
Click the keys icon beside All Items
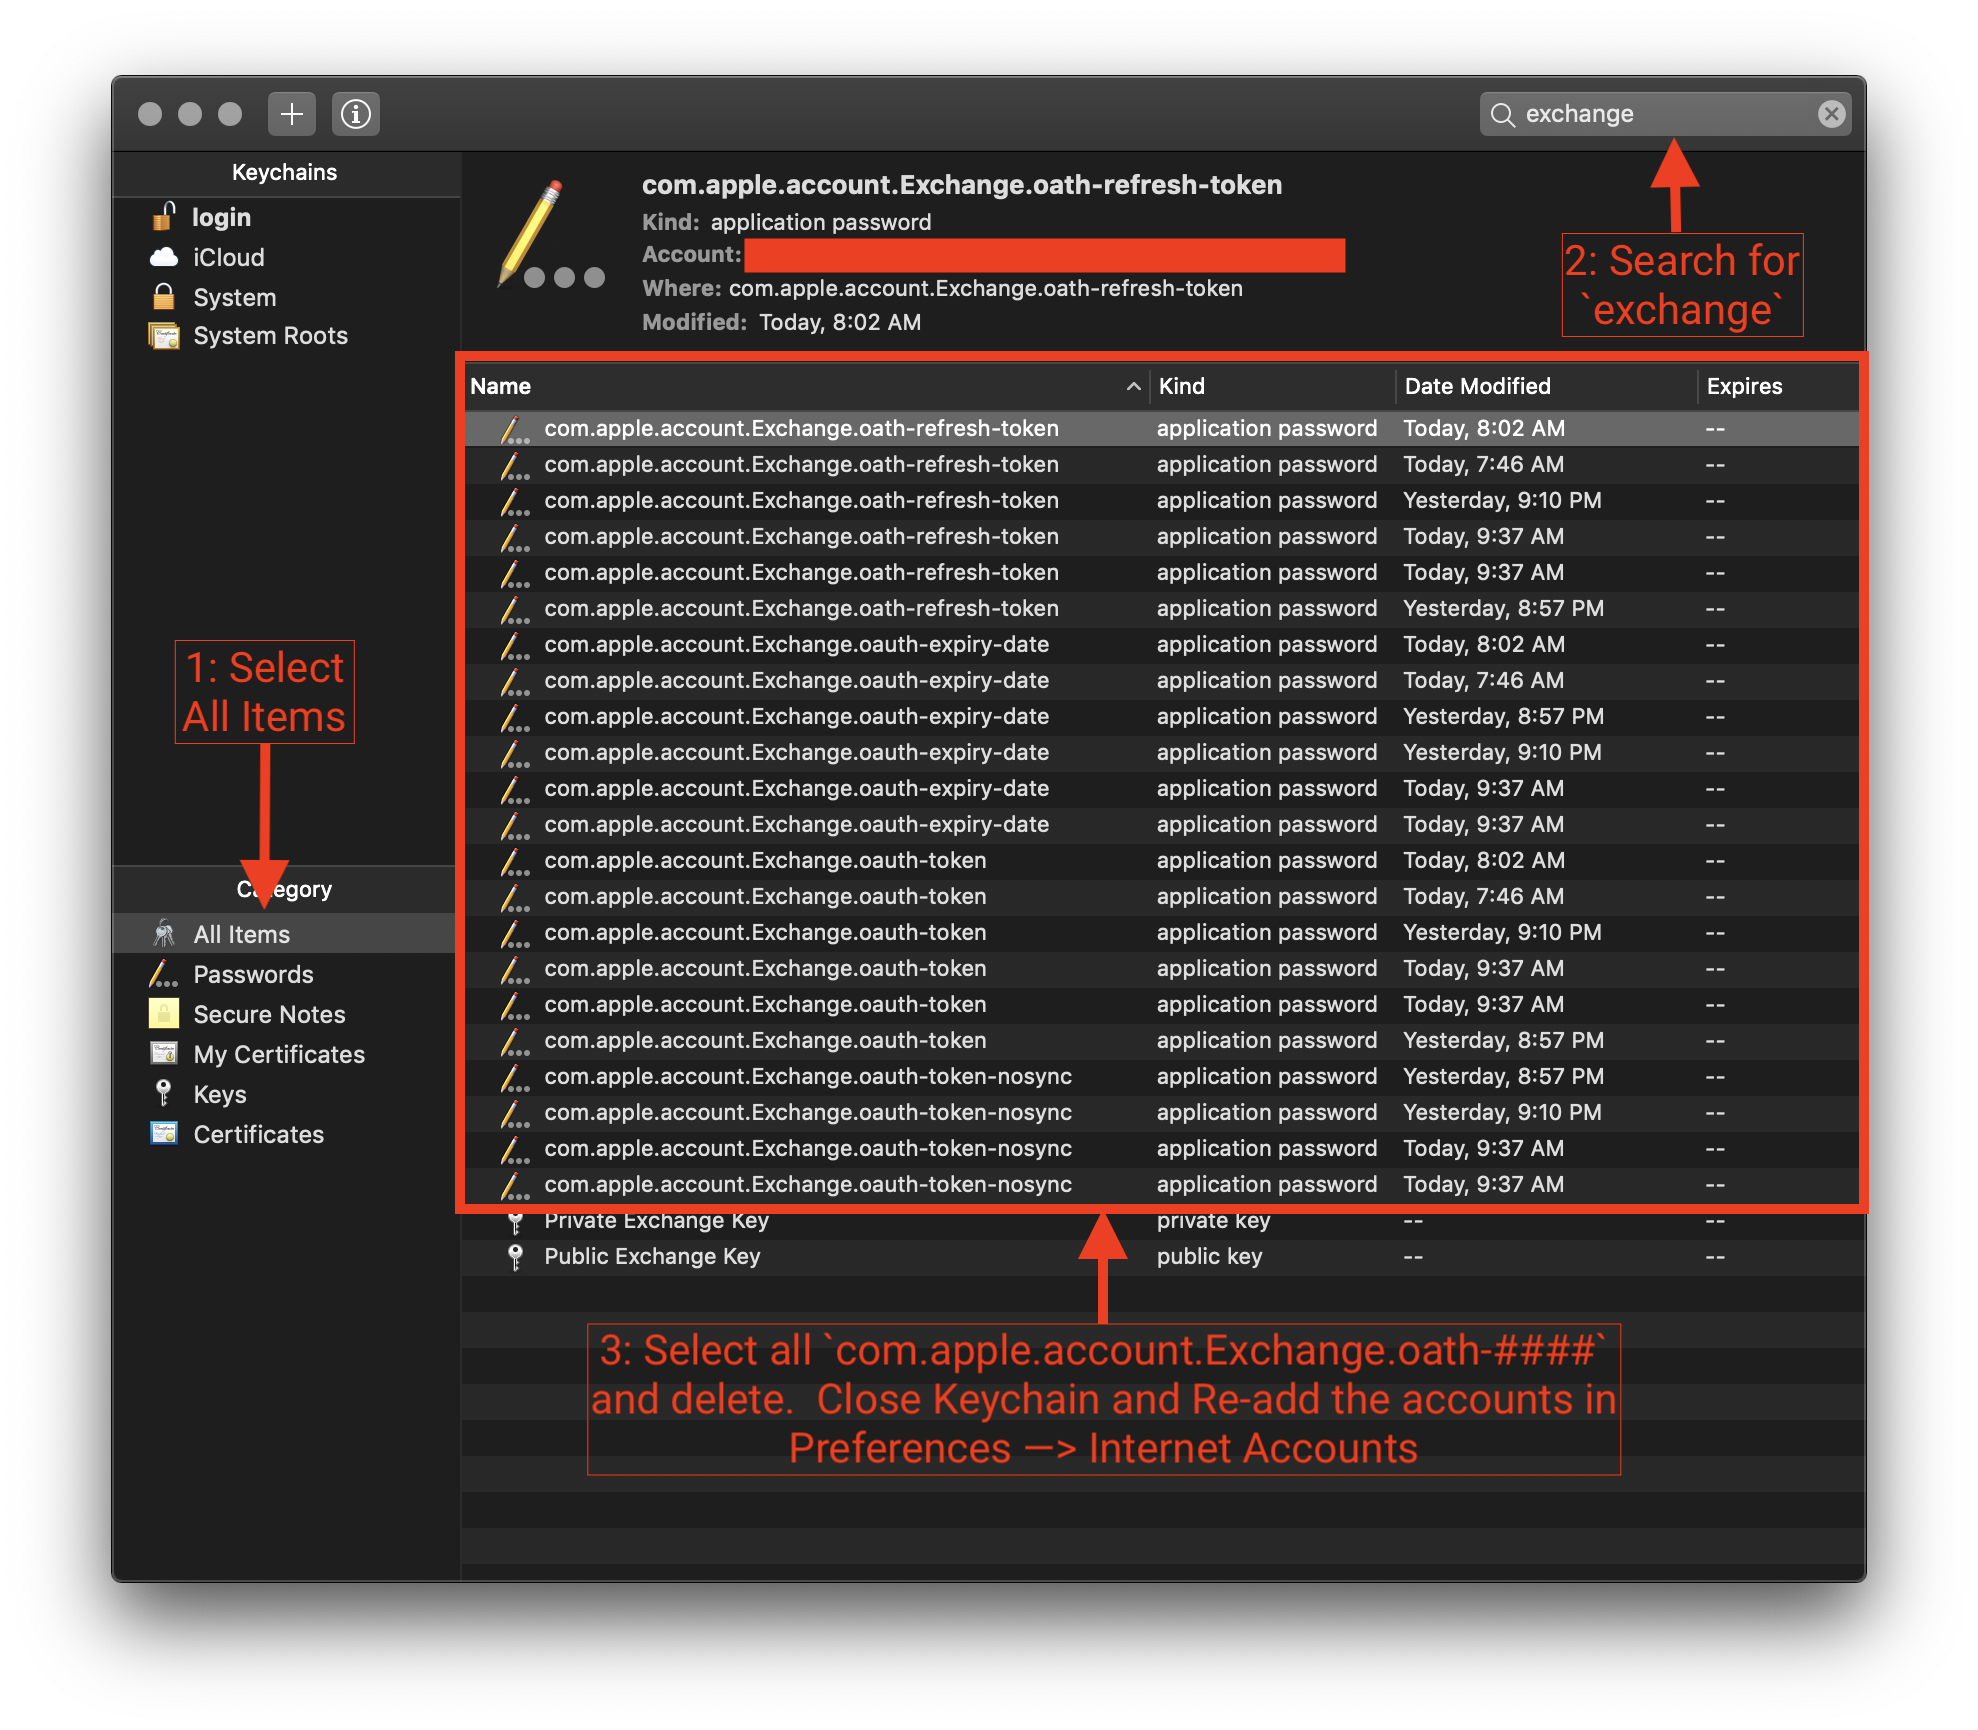[x=164, y=934]
